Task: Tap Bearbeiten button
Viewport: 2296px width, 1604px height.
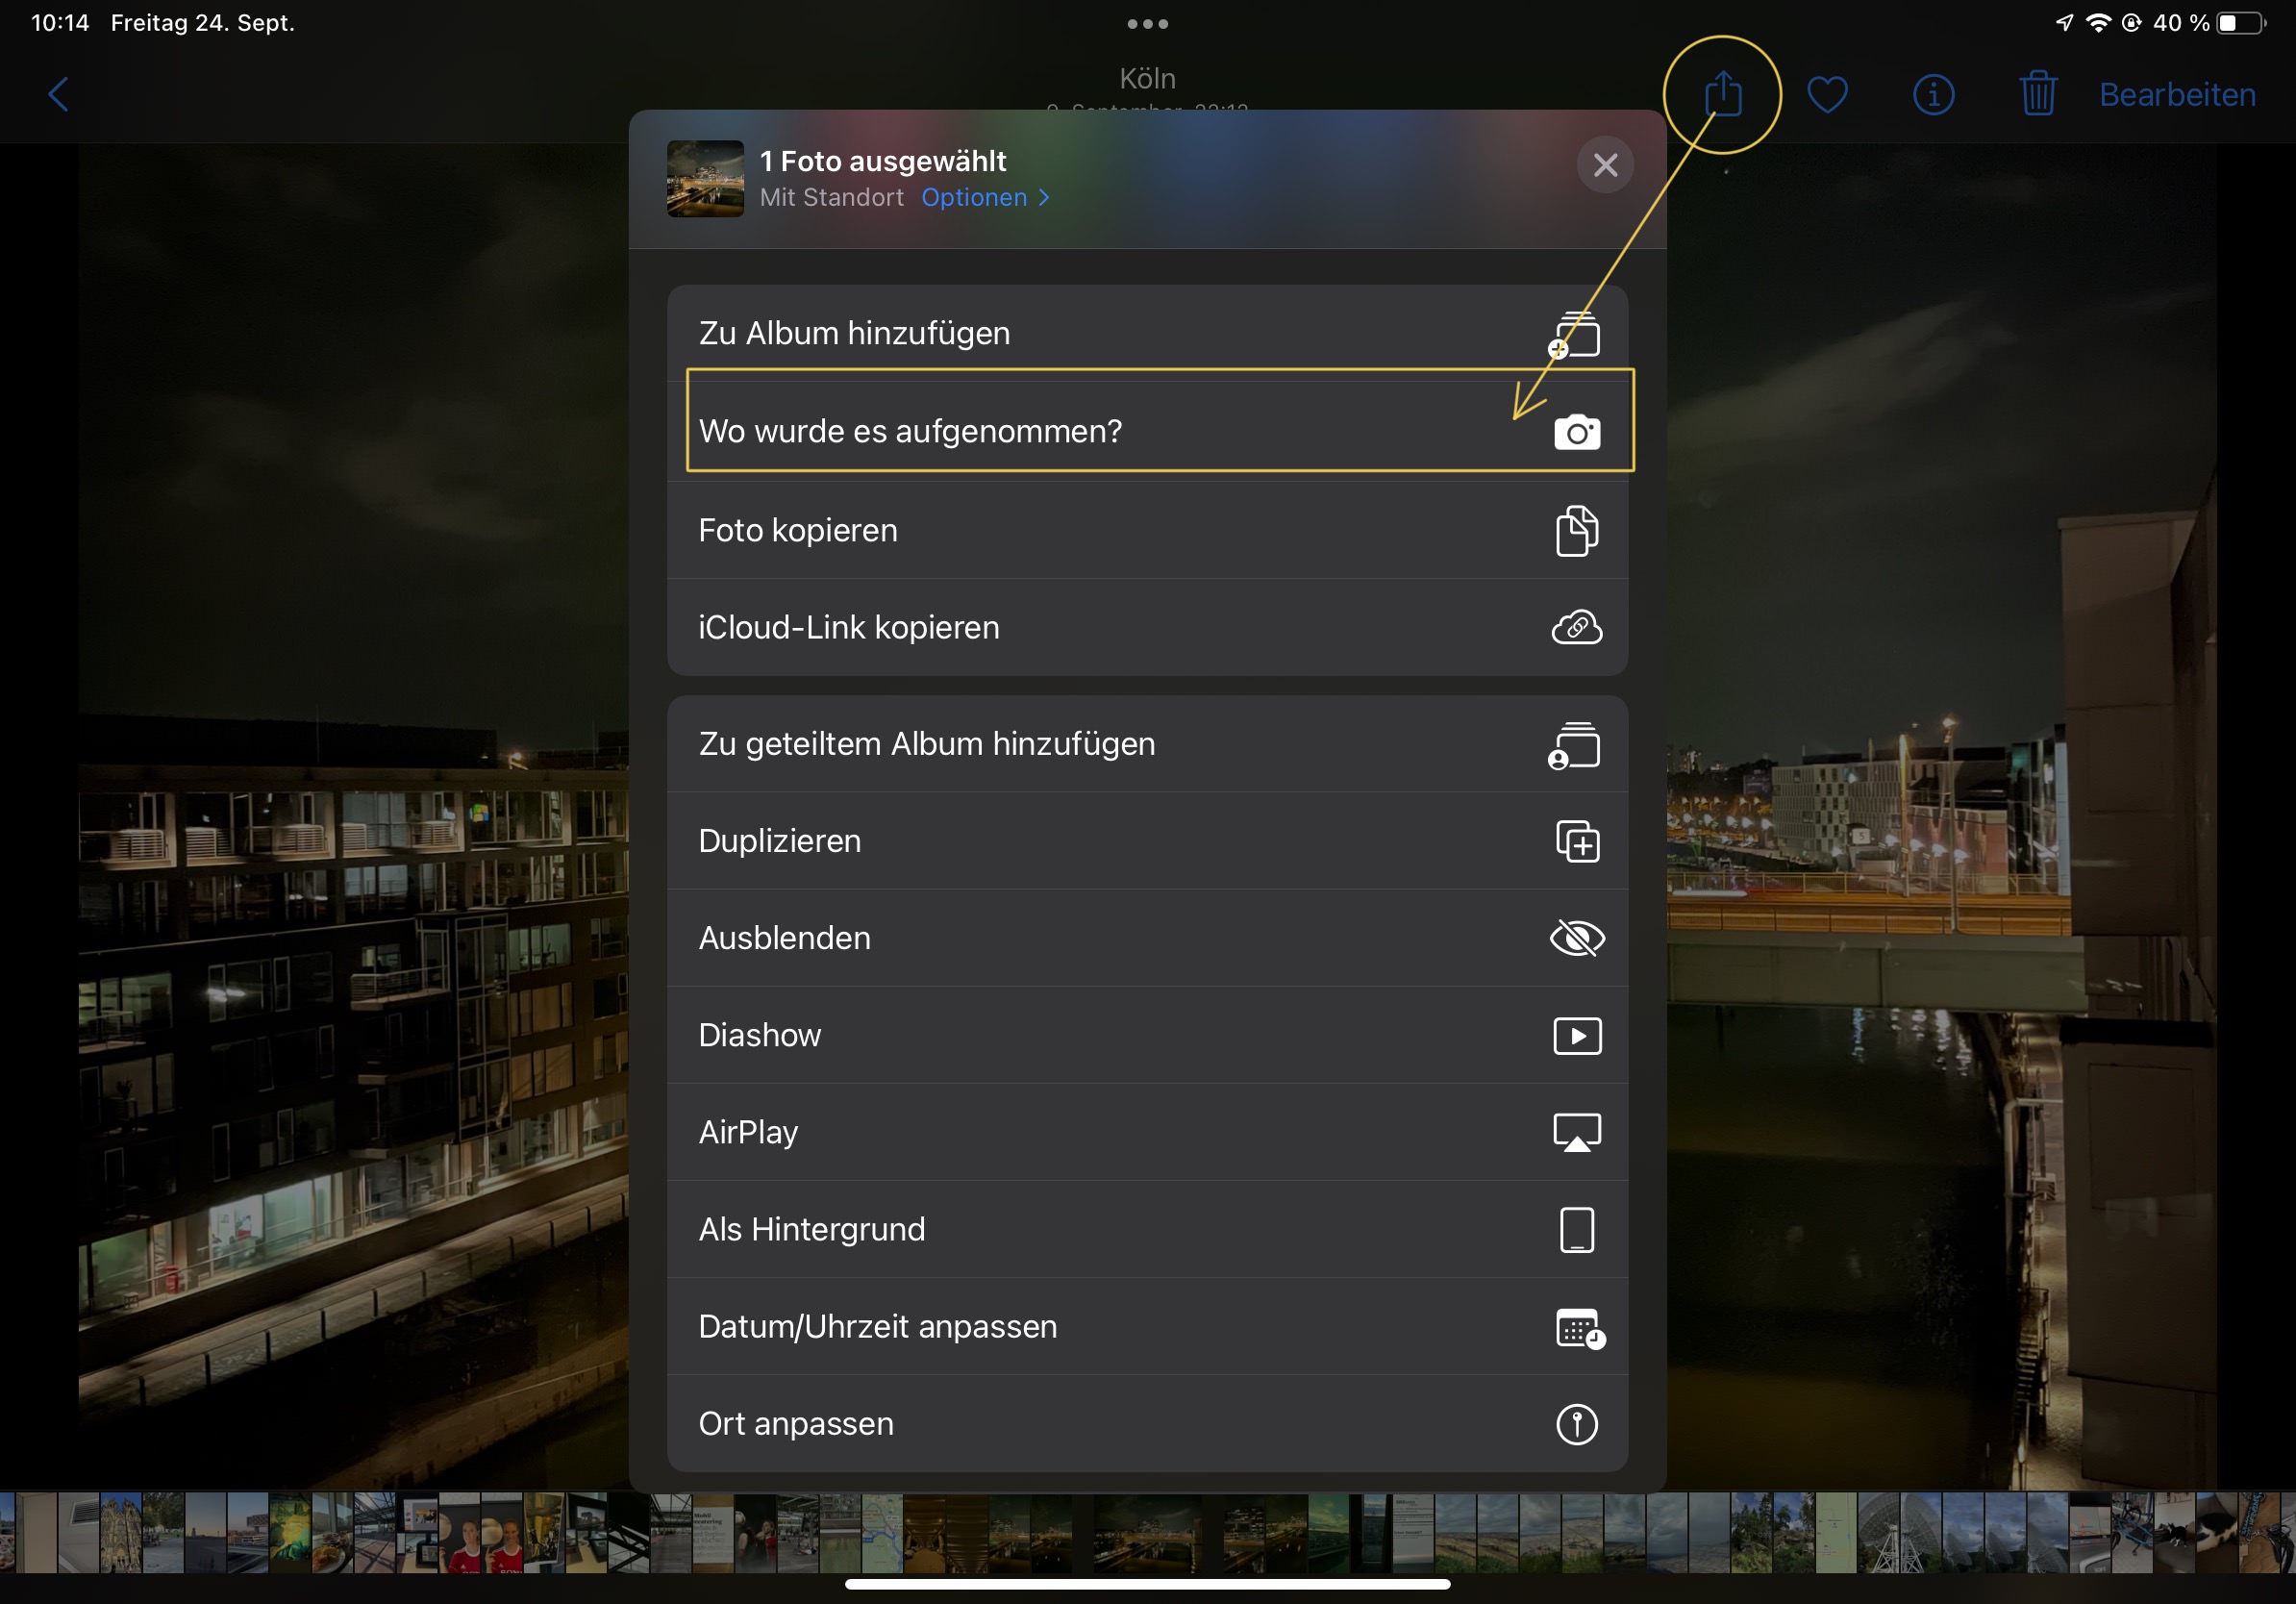Action: 2176,95
